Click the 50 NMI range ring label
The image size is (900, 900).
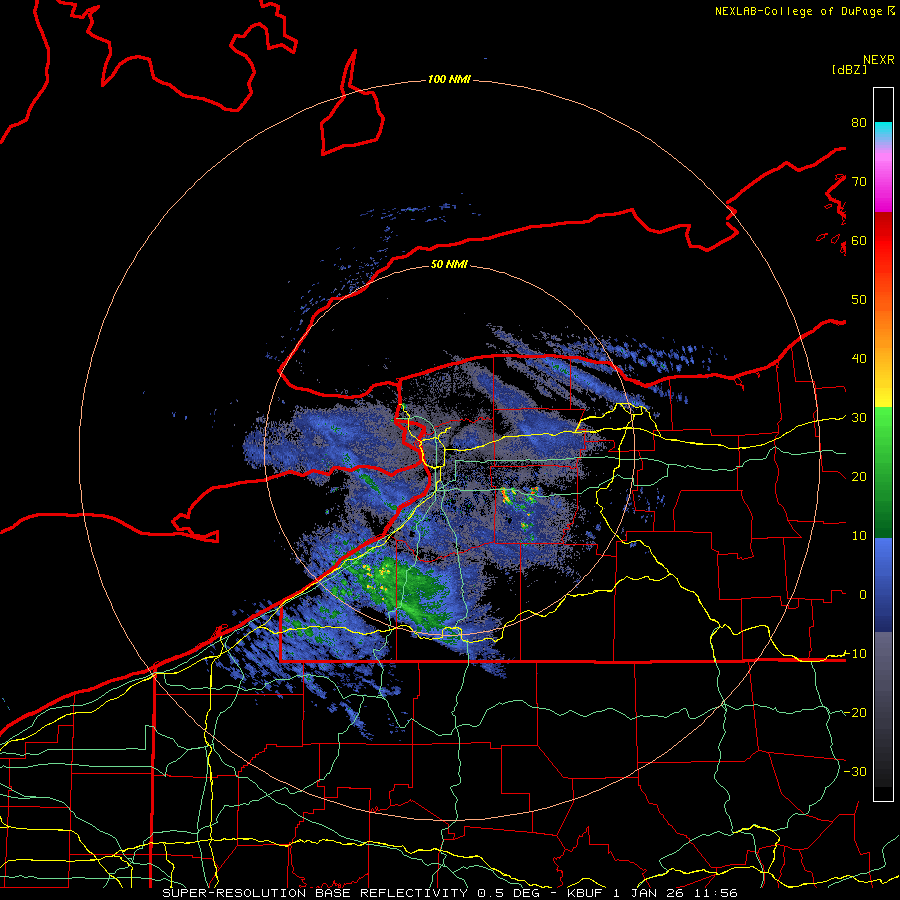pos(449,264)
